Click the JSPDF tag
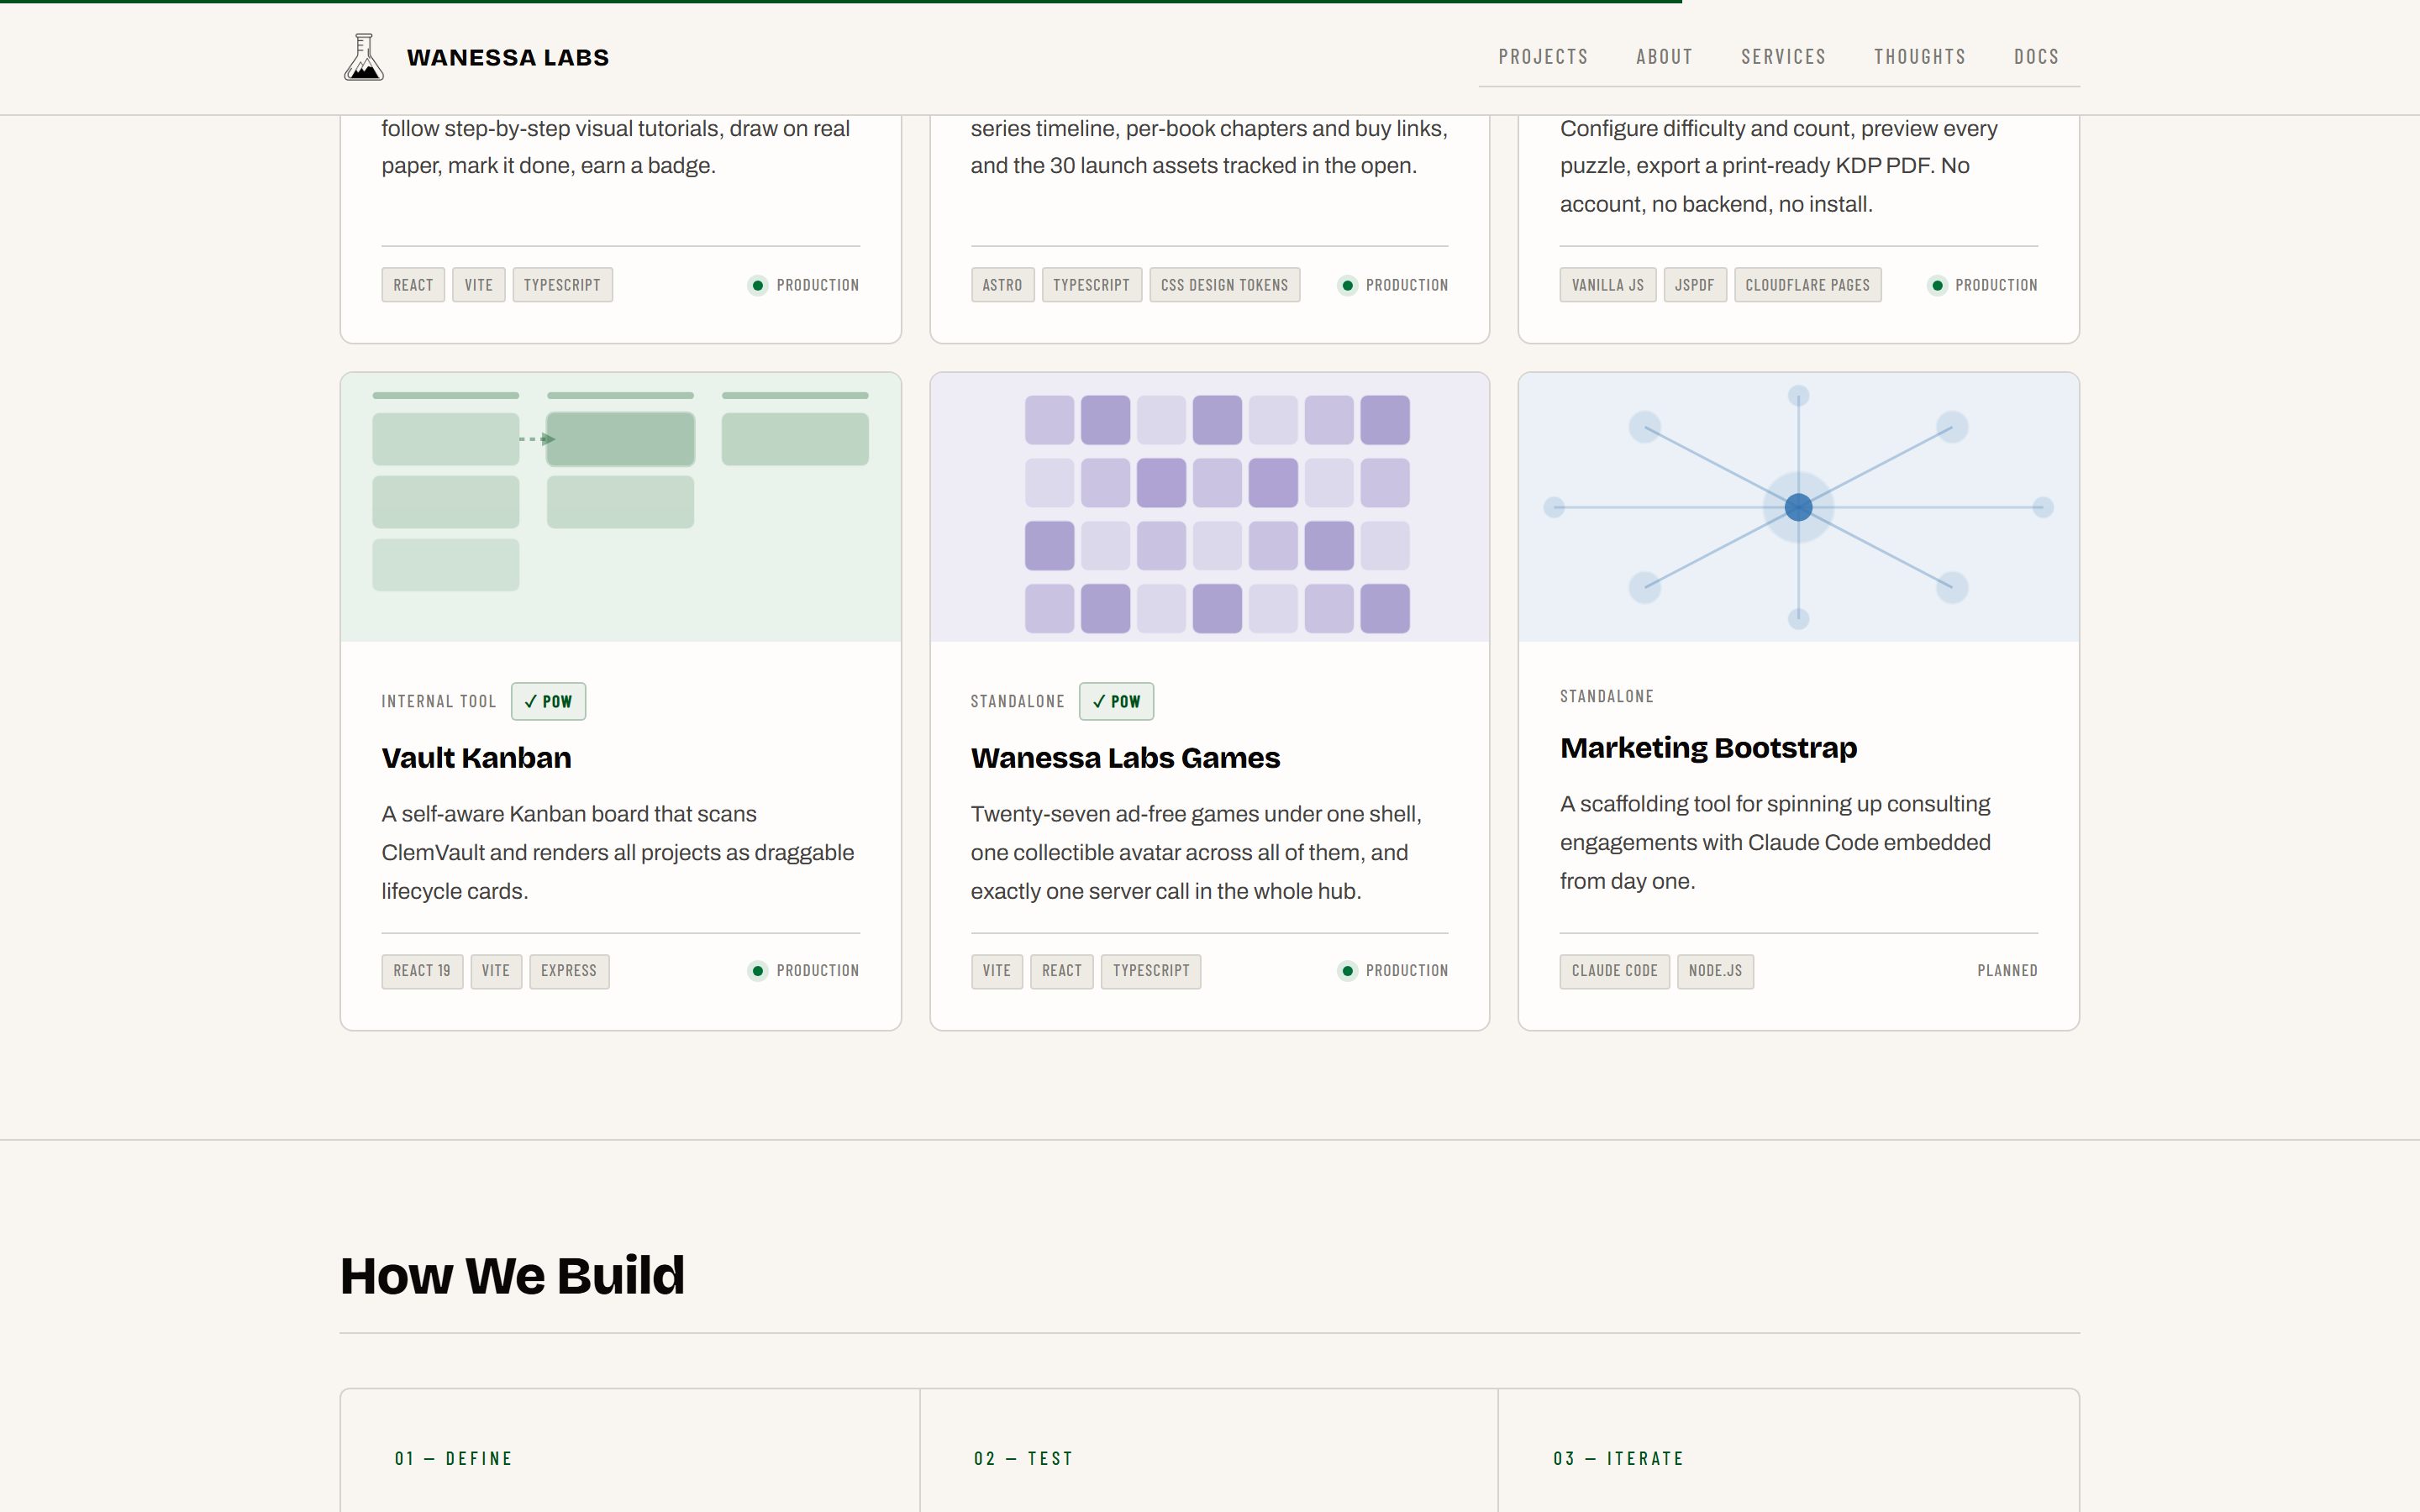Viewport: 2420px width, 1512px height. (1694, 285)
